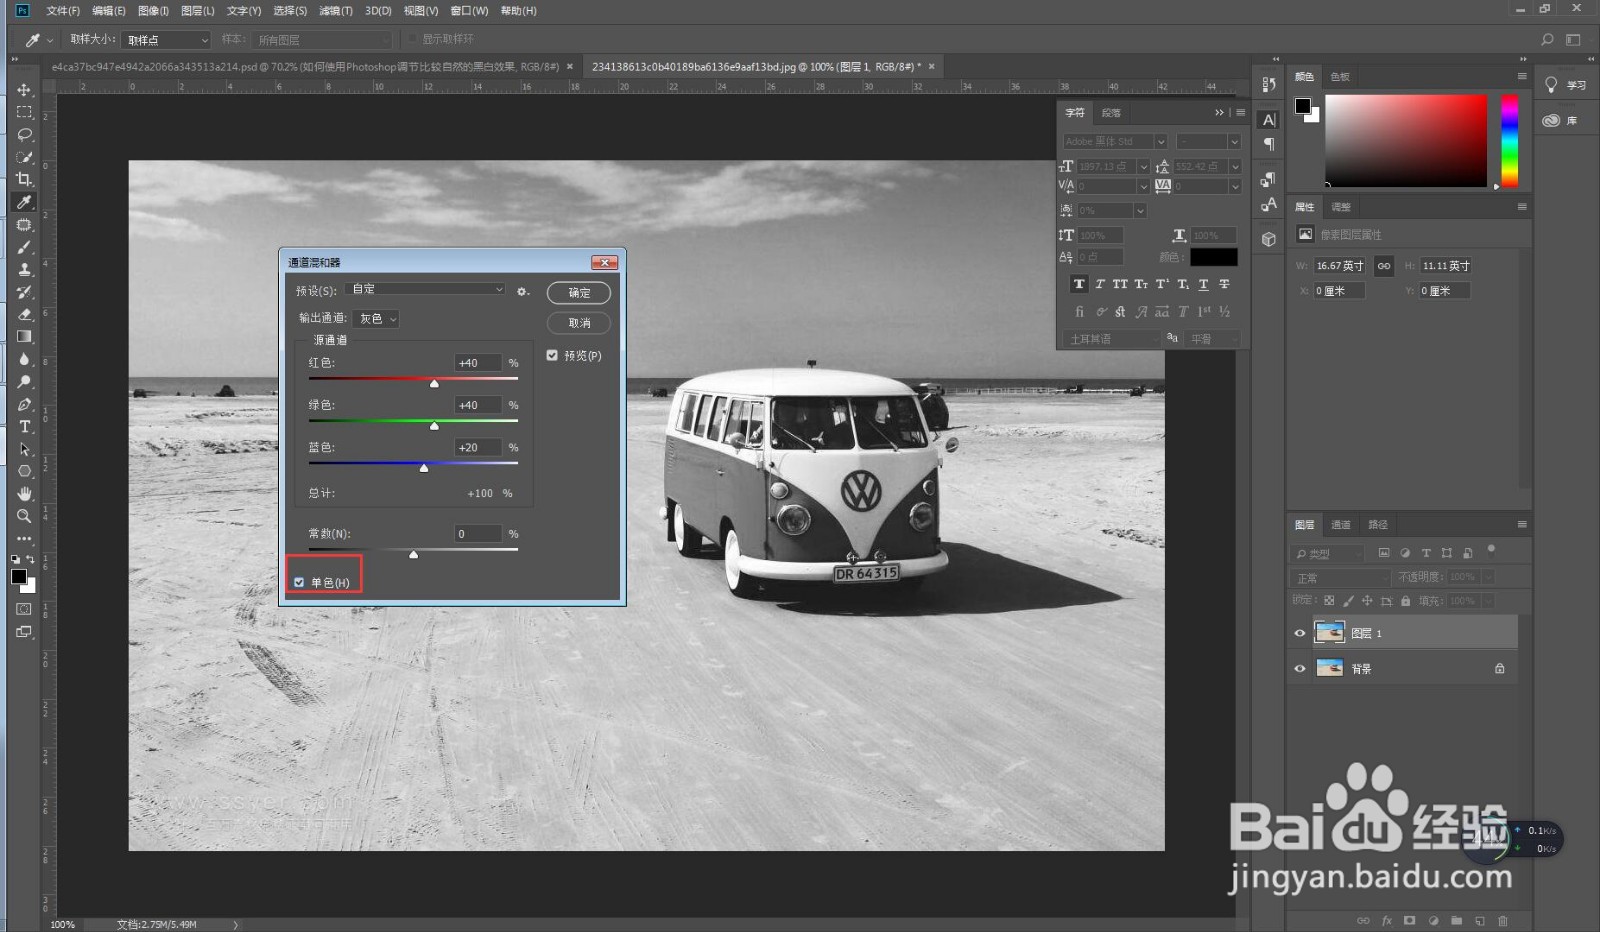Select the Eraser tool
1600x932 pixels.
[24, 314]
